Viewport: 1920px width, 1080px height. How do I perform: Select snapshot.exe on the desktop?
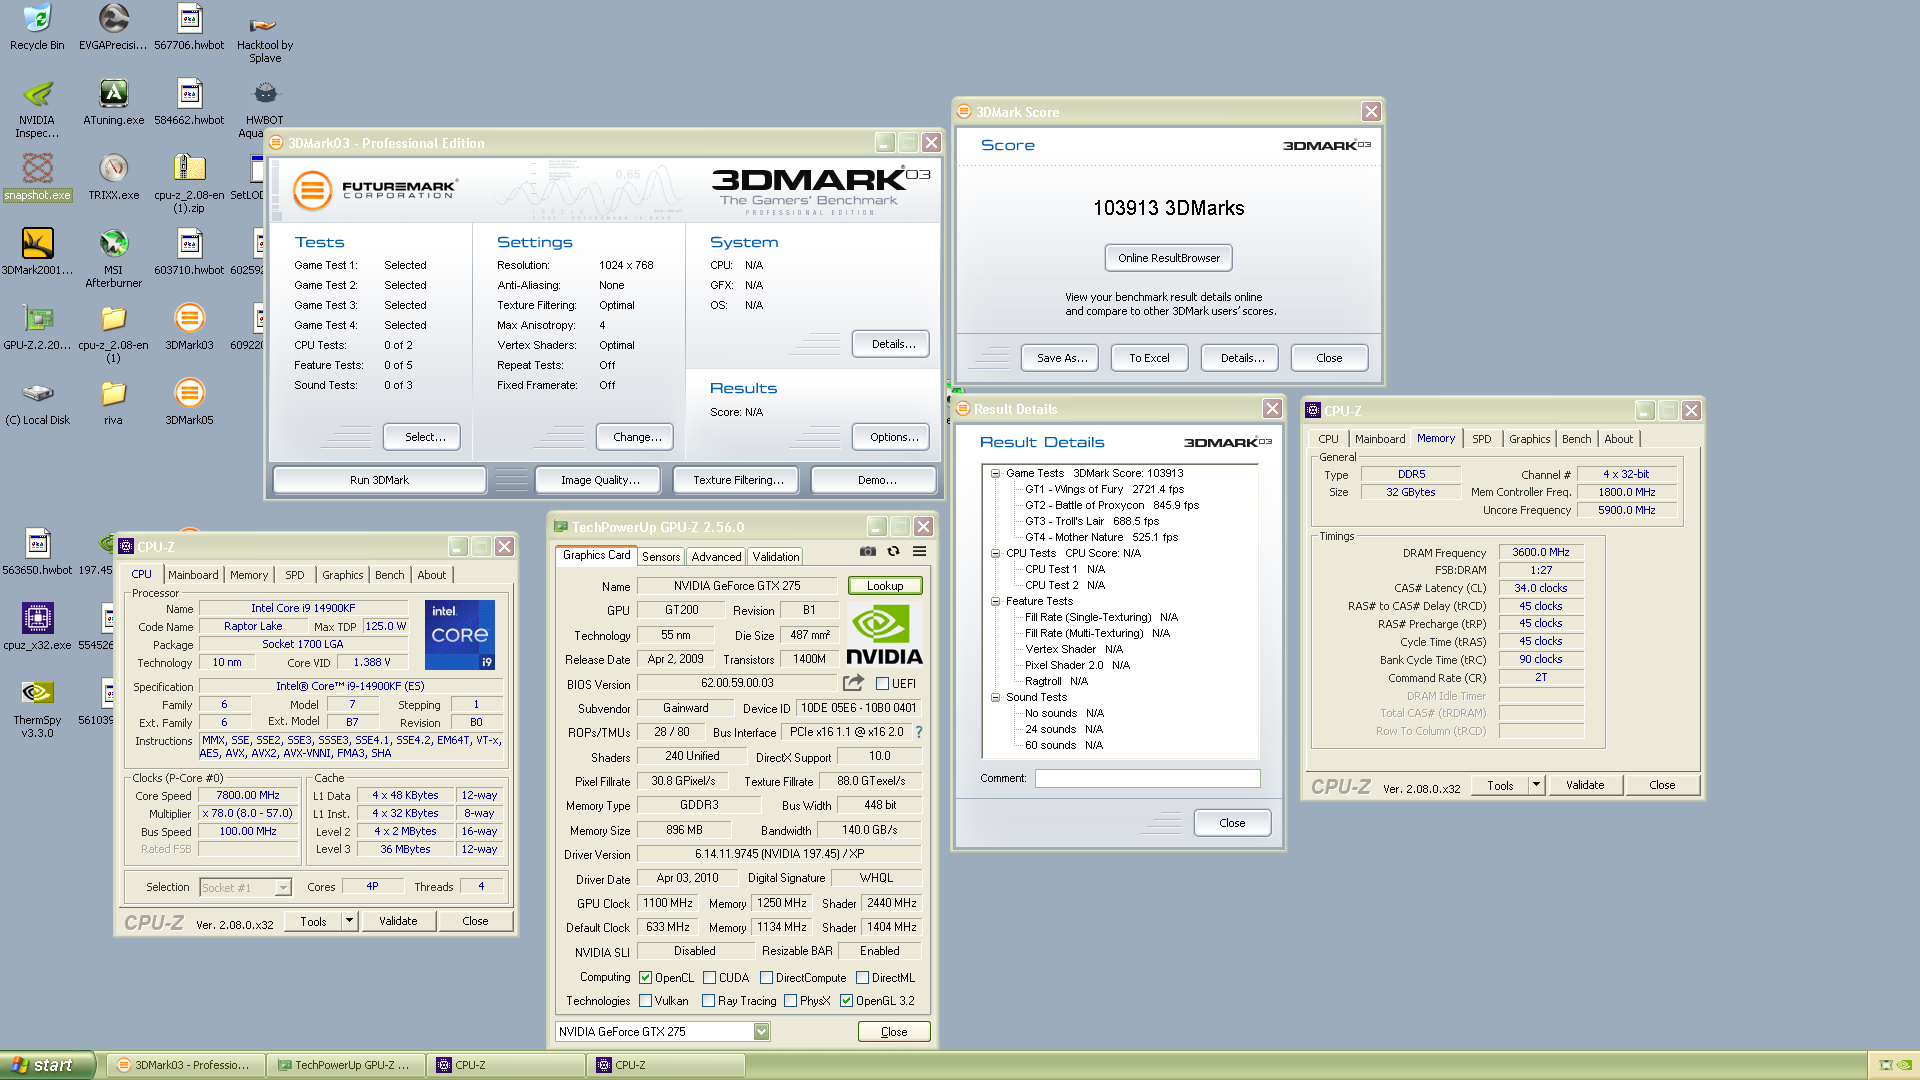pos(37,177)
